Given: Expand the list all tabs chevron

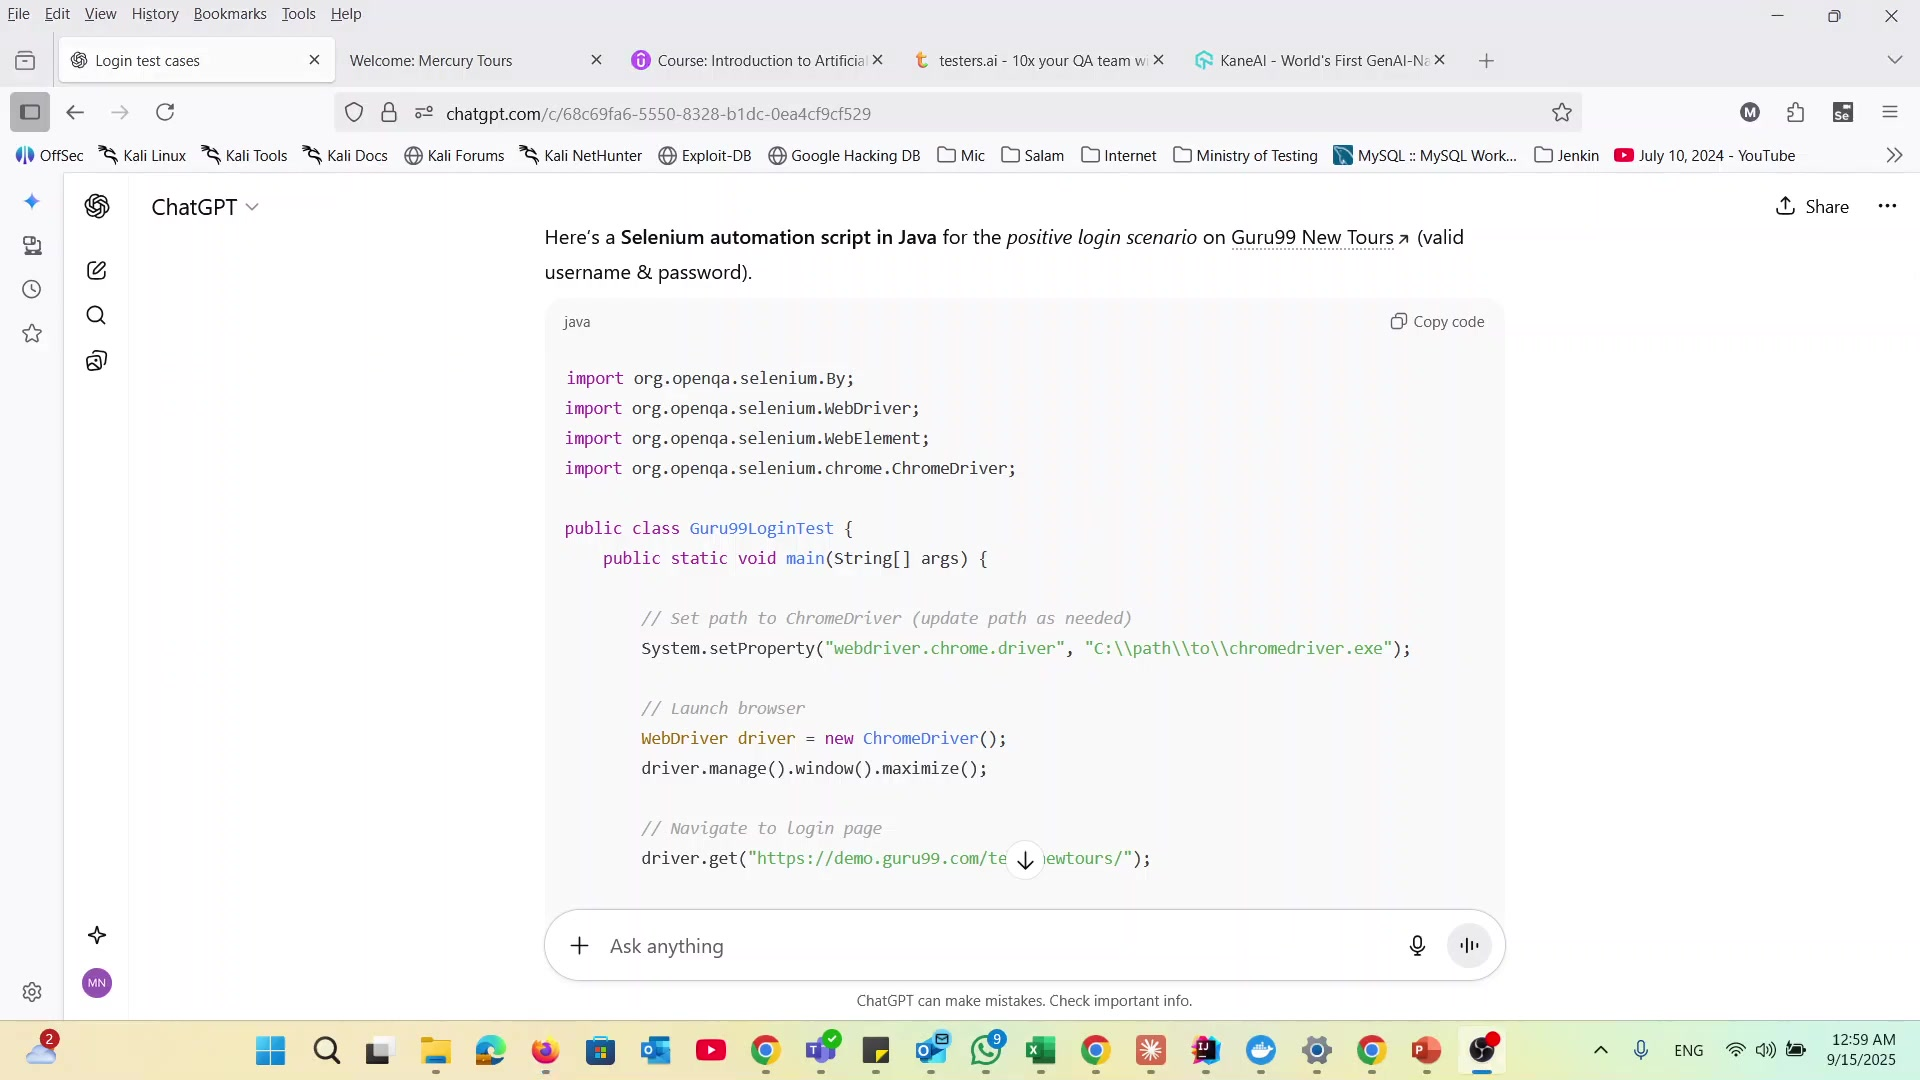Looking at the screenshot, I should [x=1894, y=61].
